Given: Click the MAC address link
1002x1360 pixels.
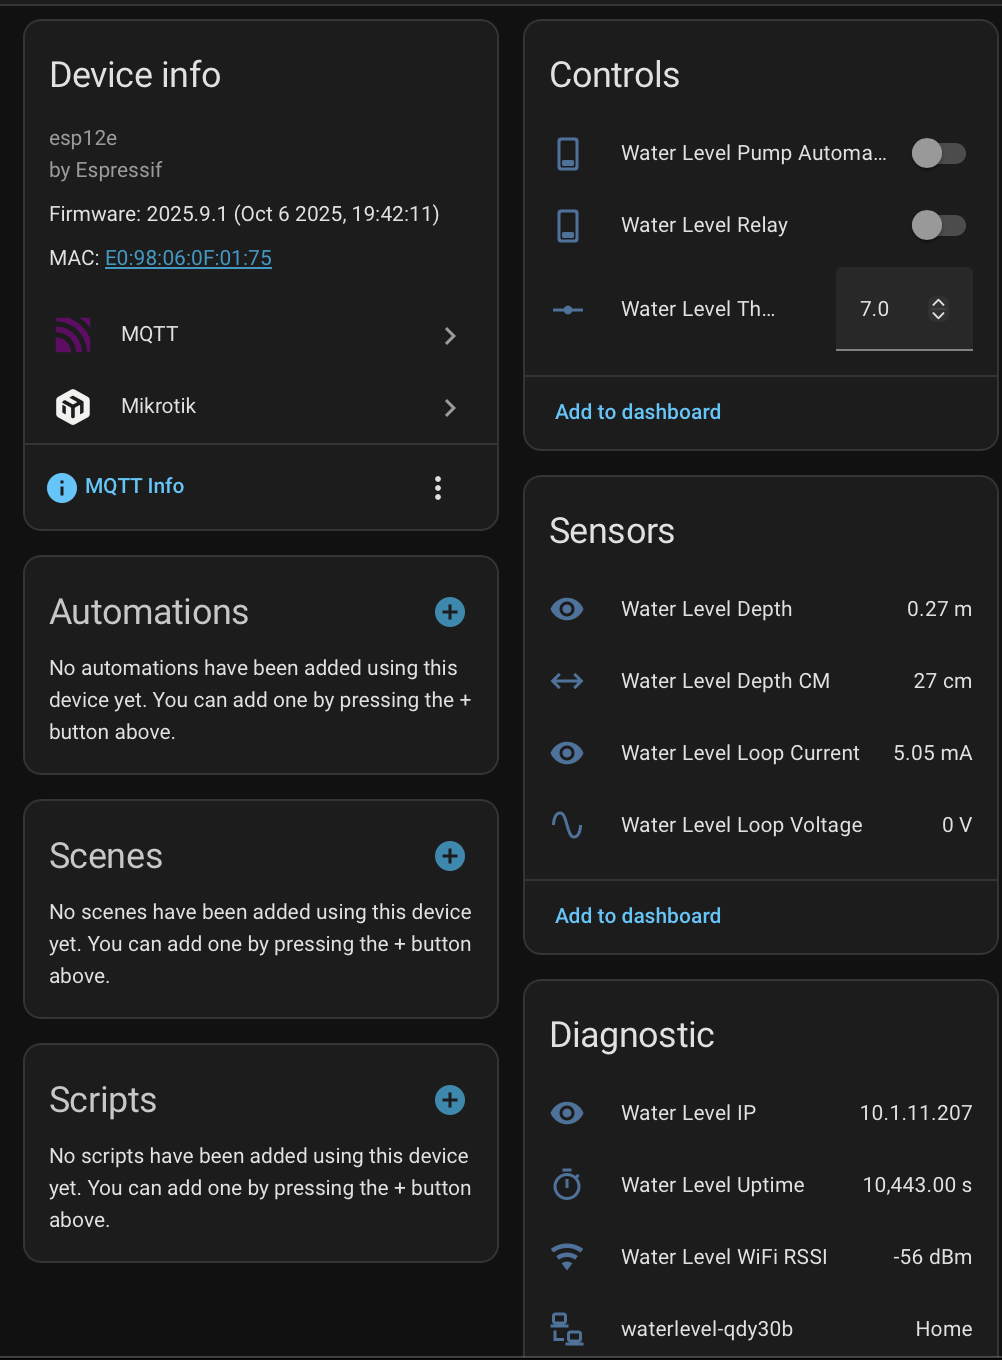Looking at the screenshot, I should (188, 258).
